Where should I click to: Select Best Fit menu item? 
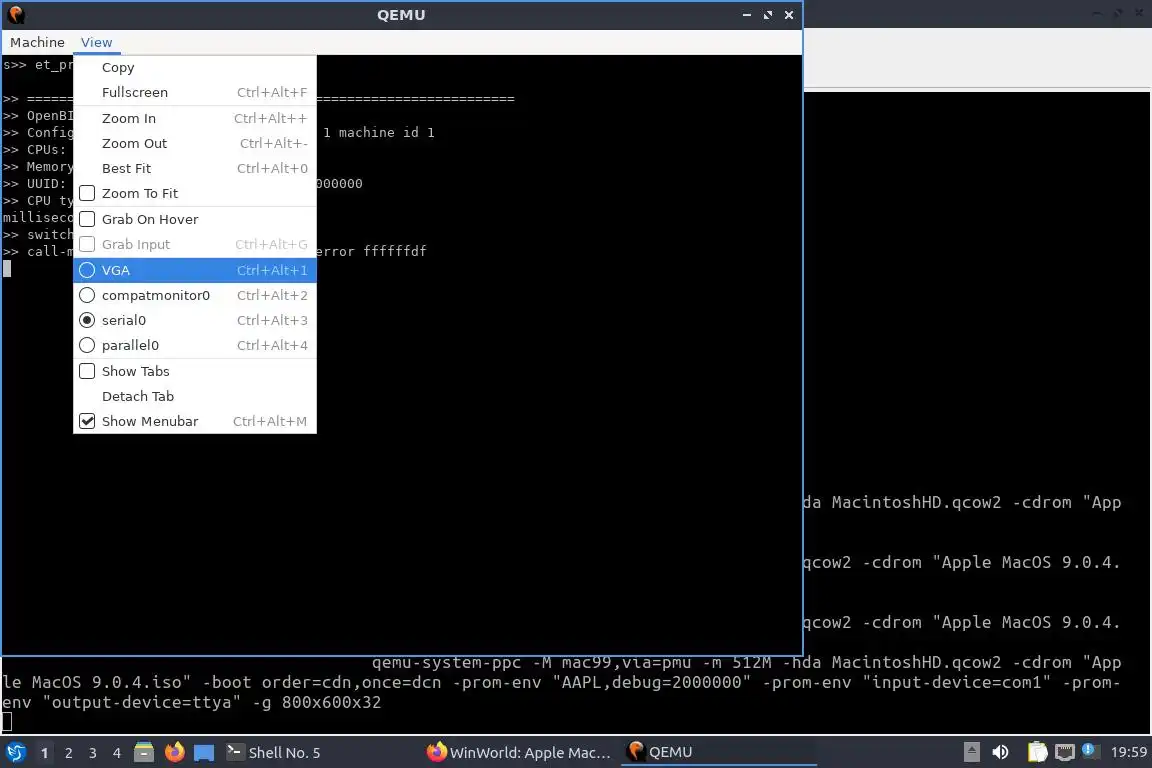(x=195, y=168)
